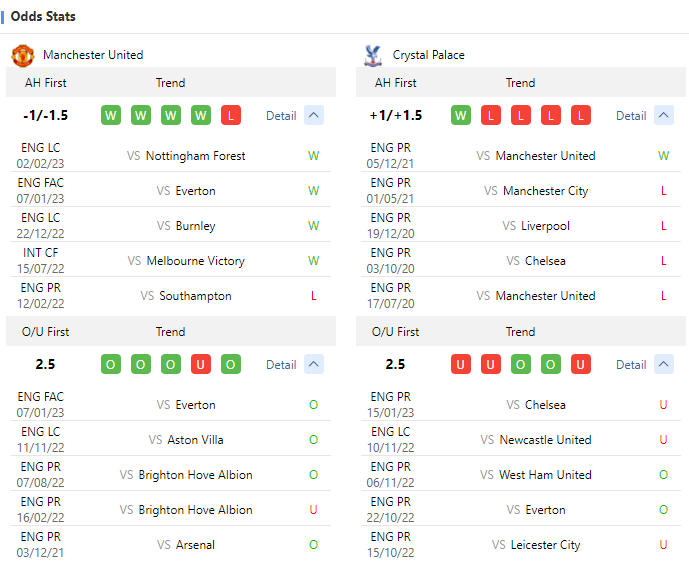Open Detail for Manchester United O/U trend
Image resolution: width=689 pixels, height=568 pixels.
click(281, 365)
